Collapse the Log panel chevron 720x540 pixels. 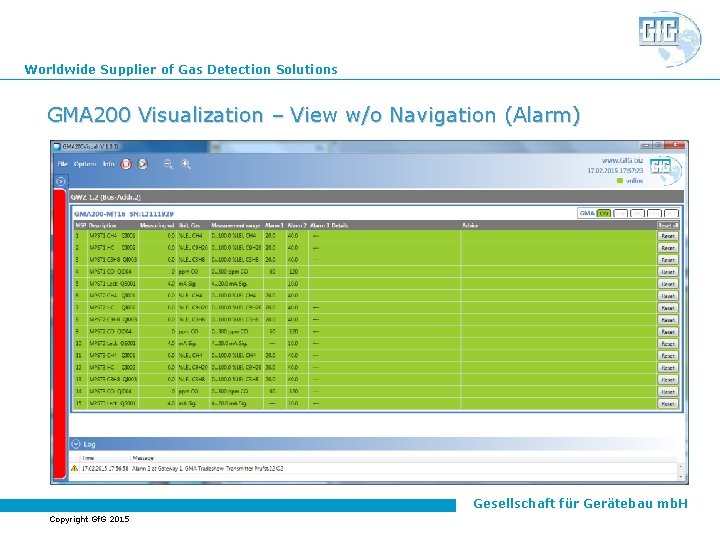coord(76,444)
